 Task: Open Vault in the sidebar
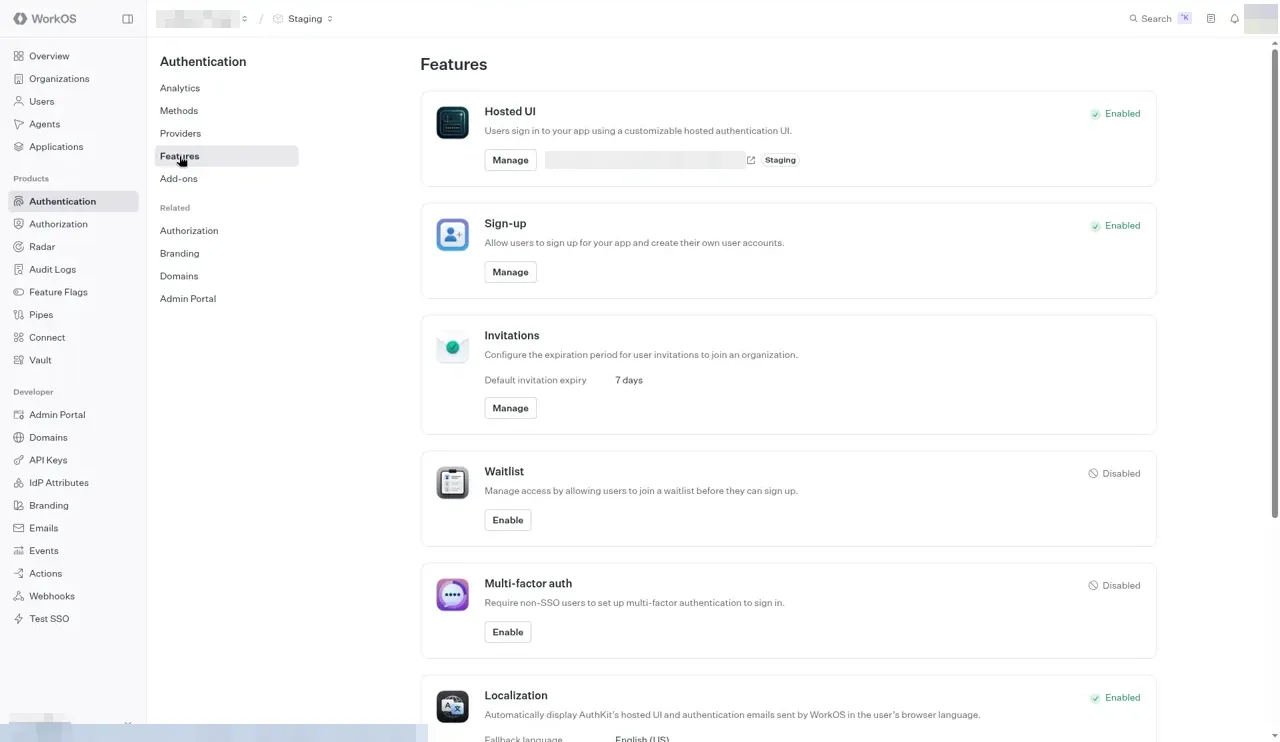point(73,360)
